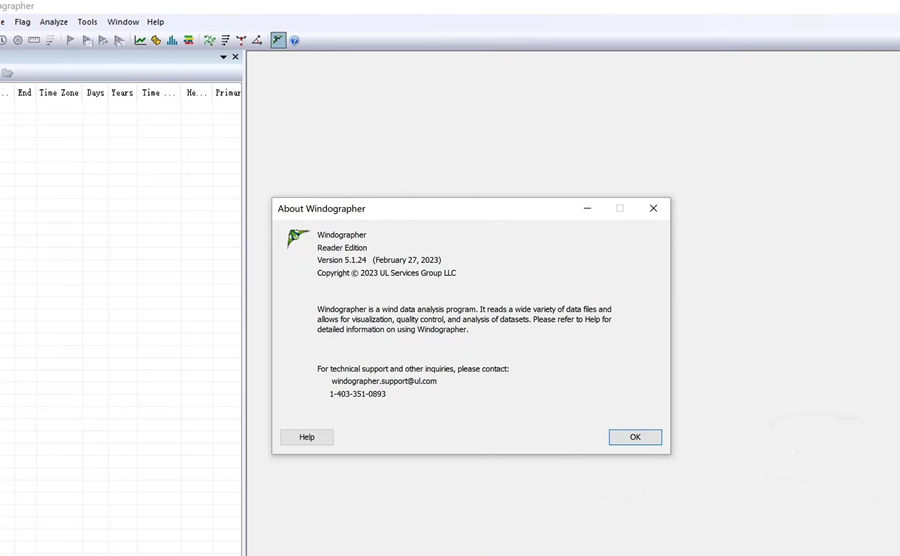Click the sort lines with arrow icon
This screenshot has width=900, height=556.
[226, 40]
